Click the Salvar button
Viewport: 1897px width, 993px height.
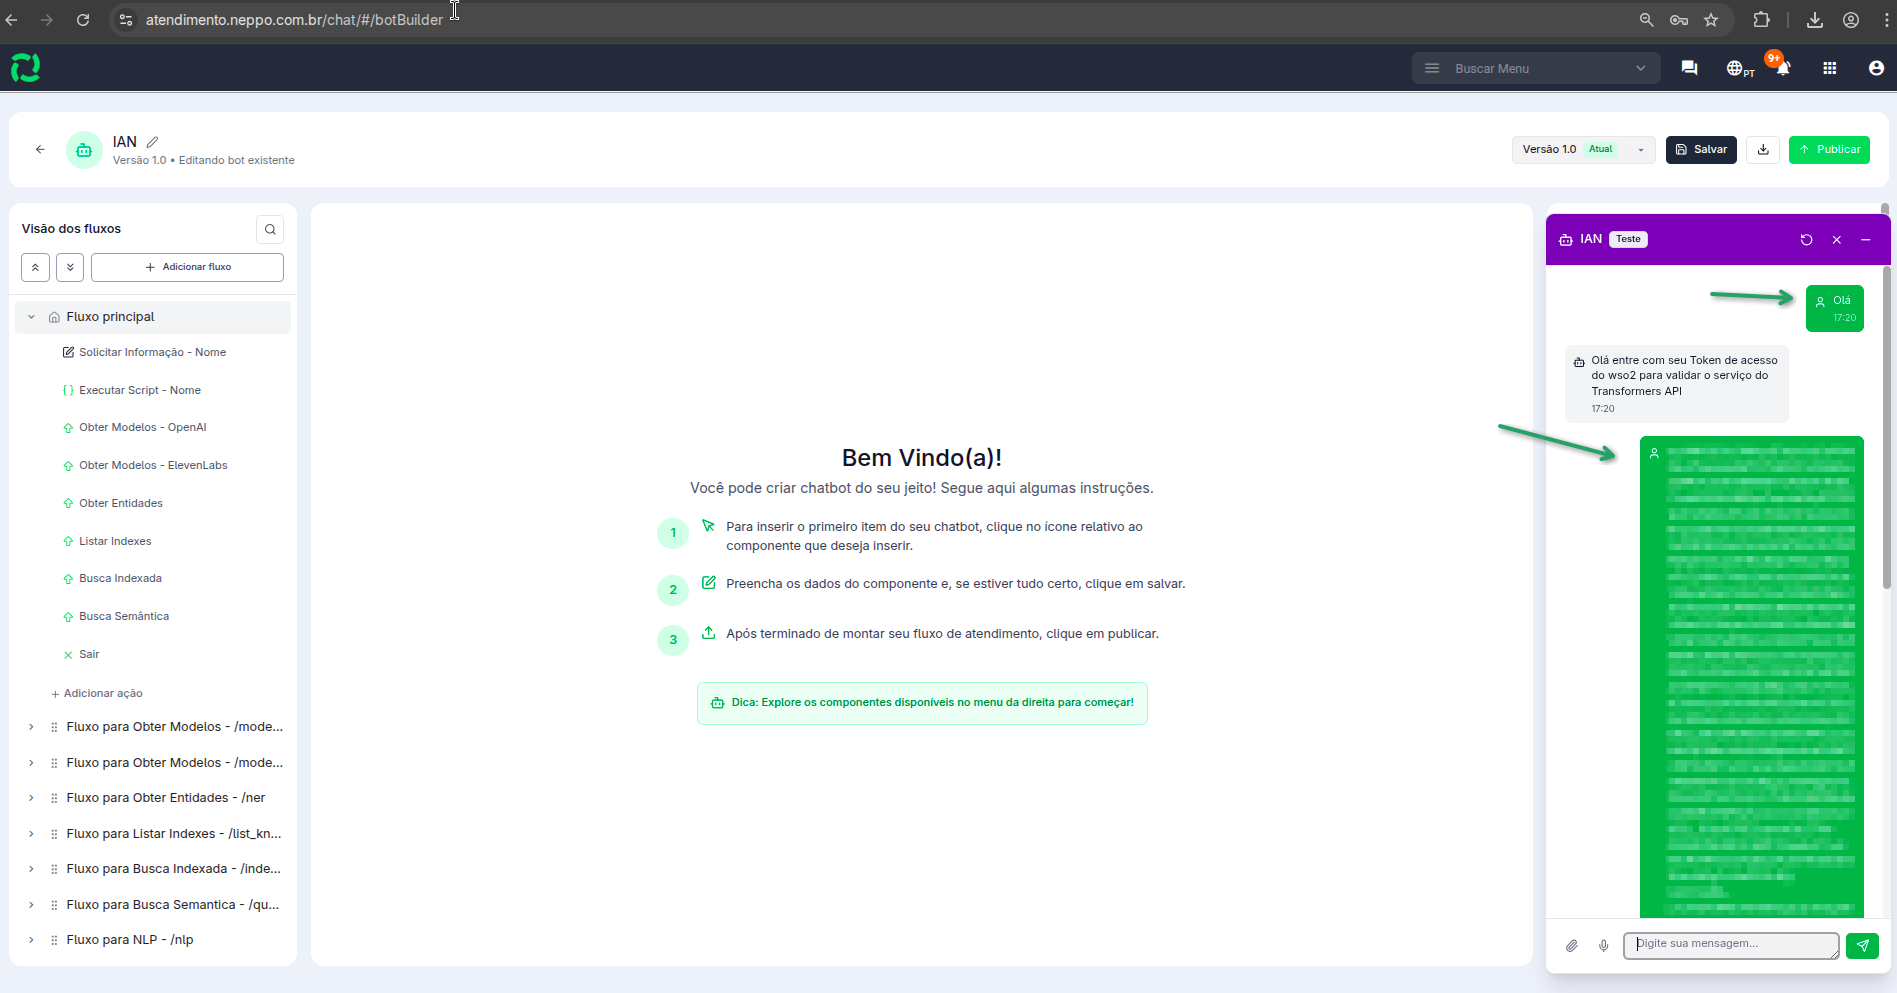1701,150
